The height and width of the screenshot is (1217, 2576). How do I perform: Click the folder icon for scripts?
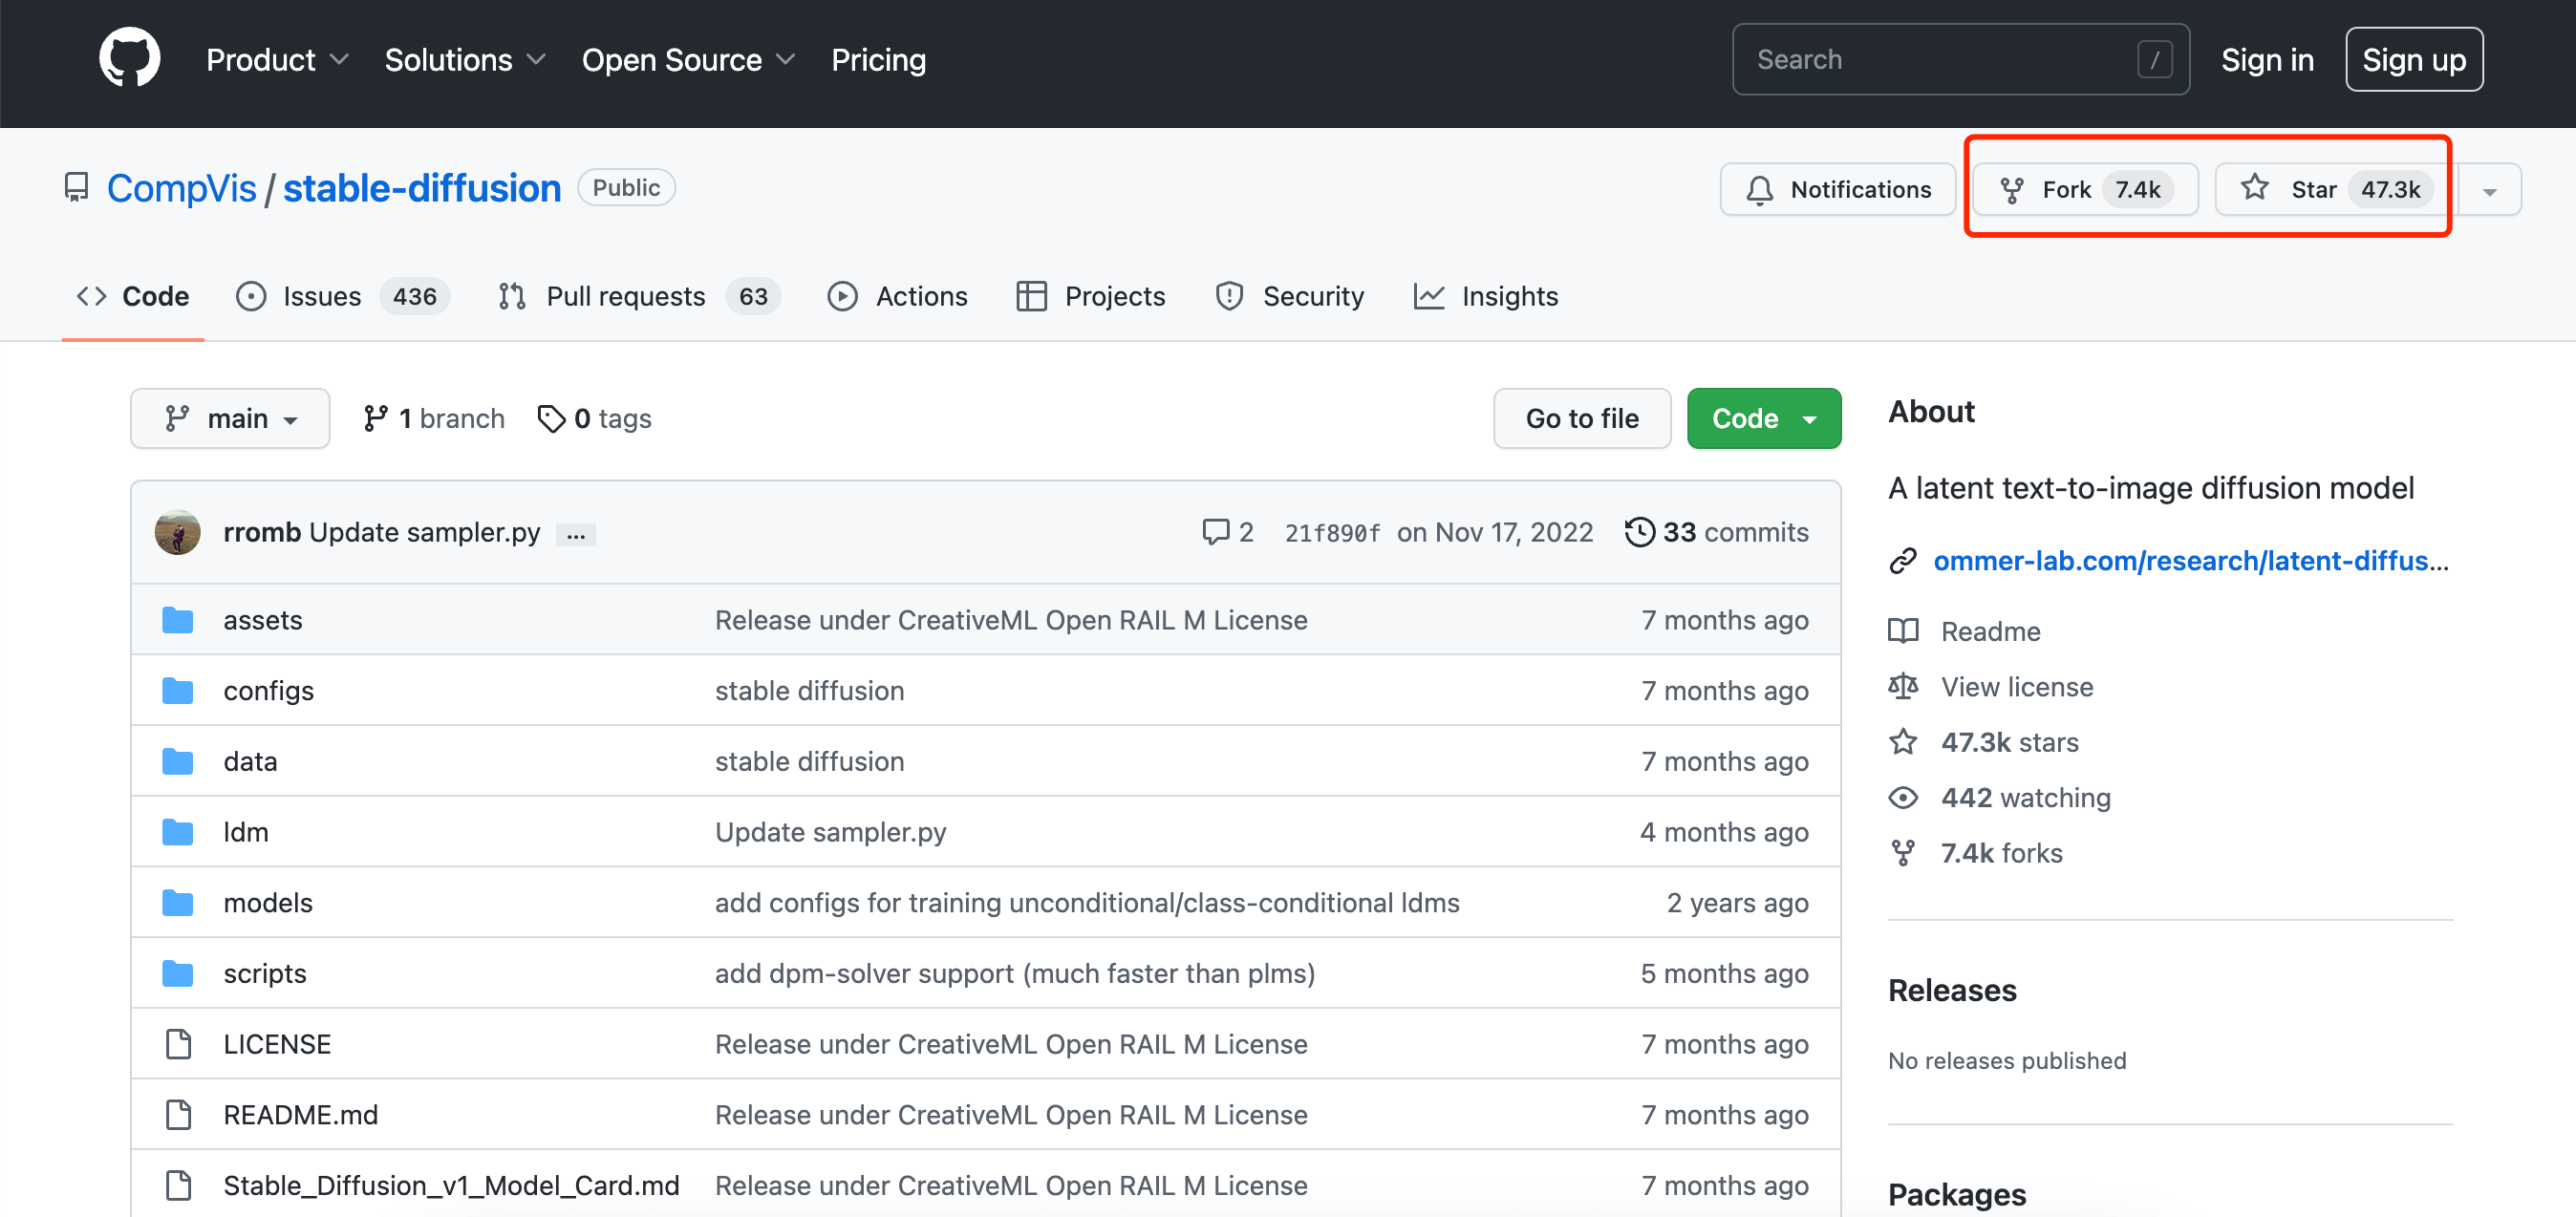coord(178,974)
